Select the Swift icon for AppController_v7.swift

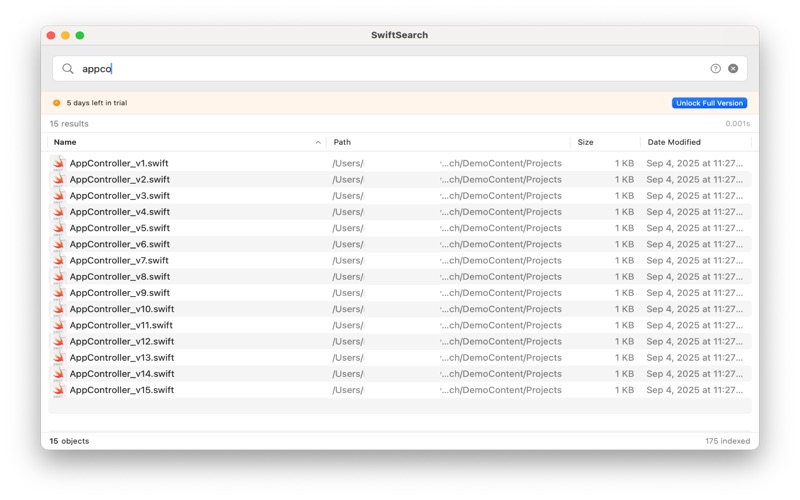tap(59, 260)
